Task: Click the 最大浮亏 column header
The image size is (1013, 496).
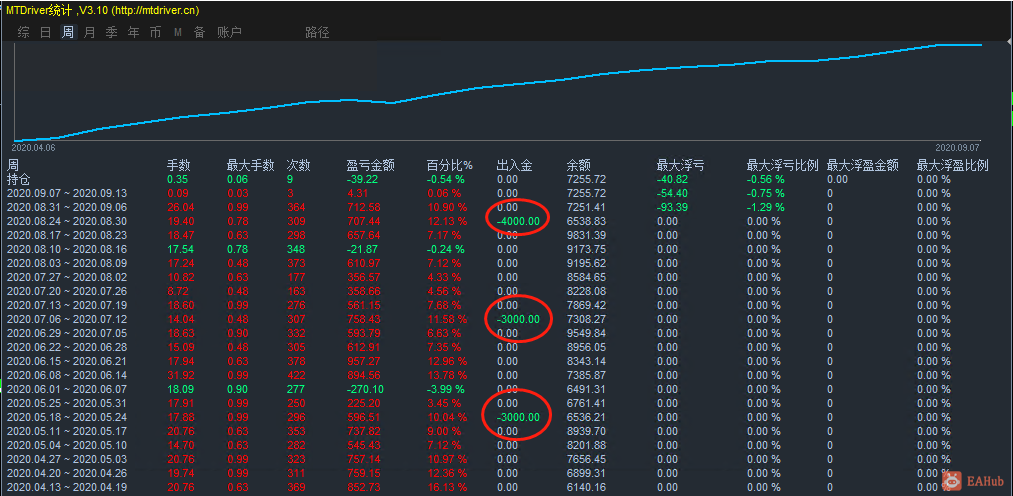Action: tap(680, 165)
